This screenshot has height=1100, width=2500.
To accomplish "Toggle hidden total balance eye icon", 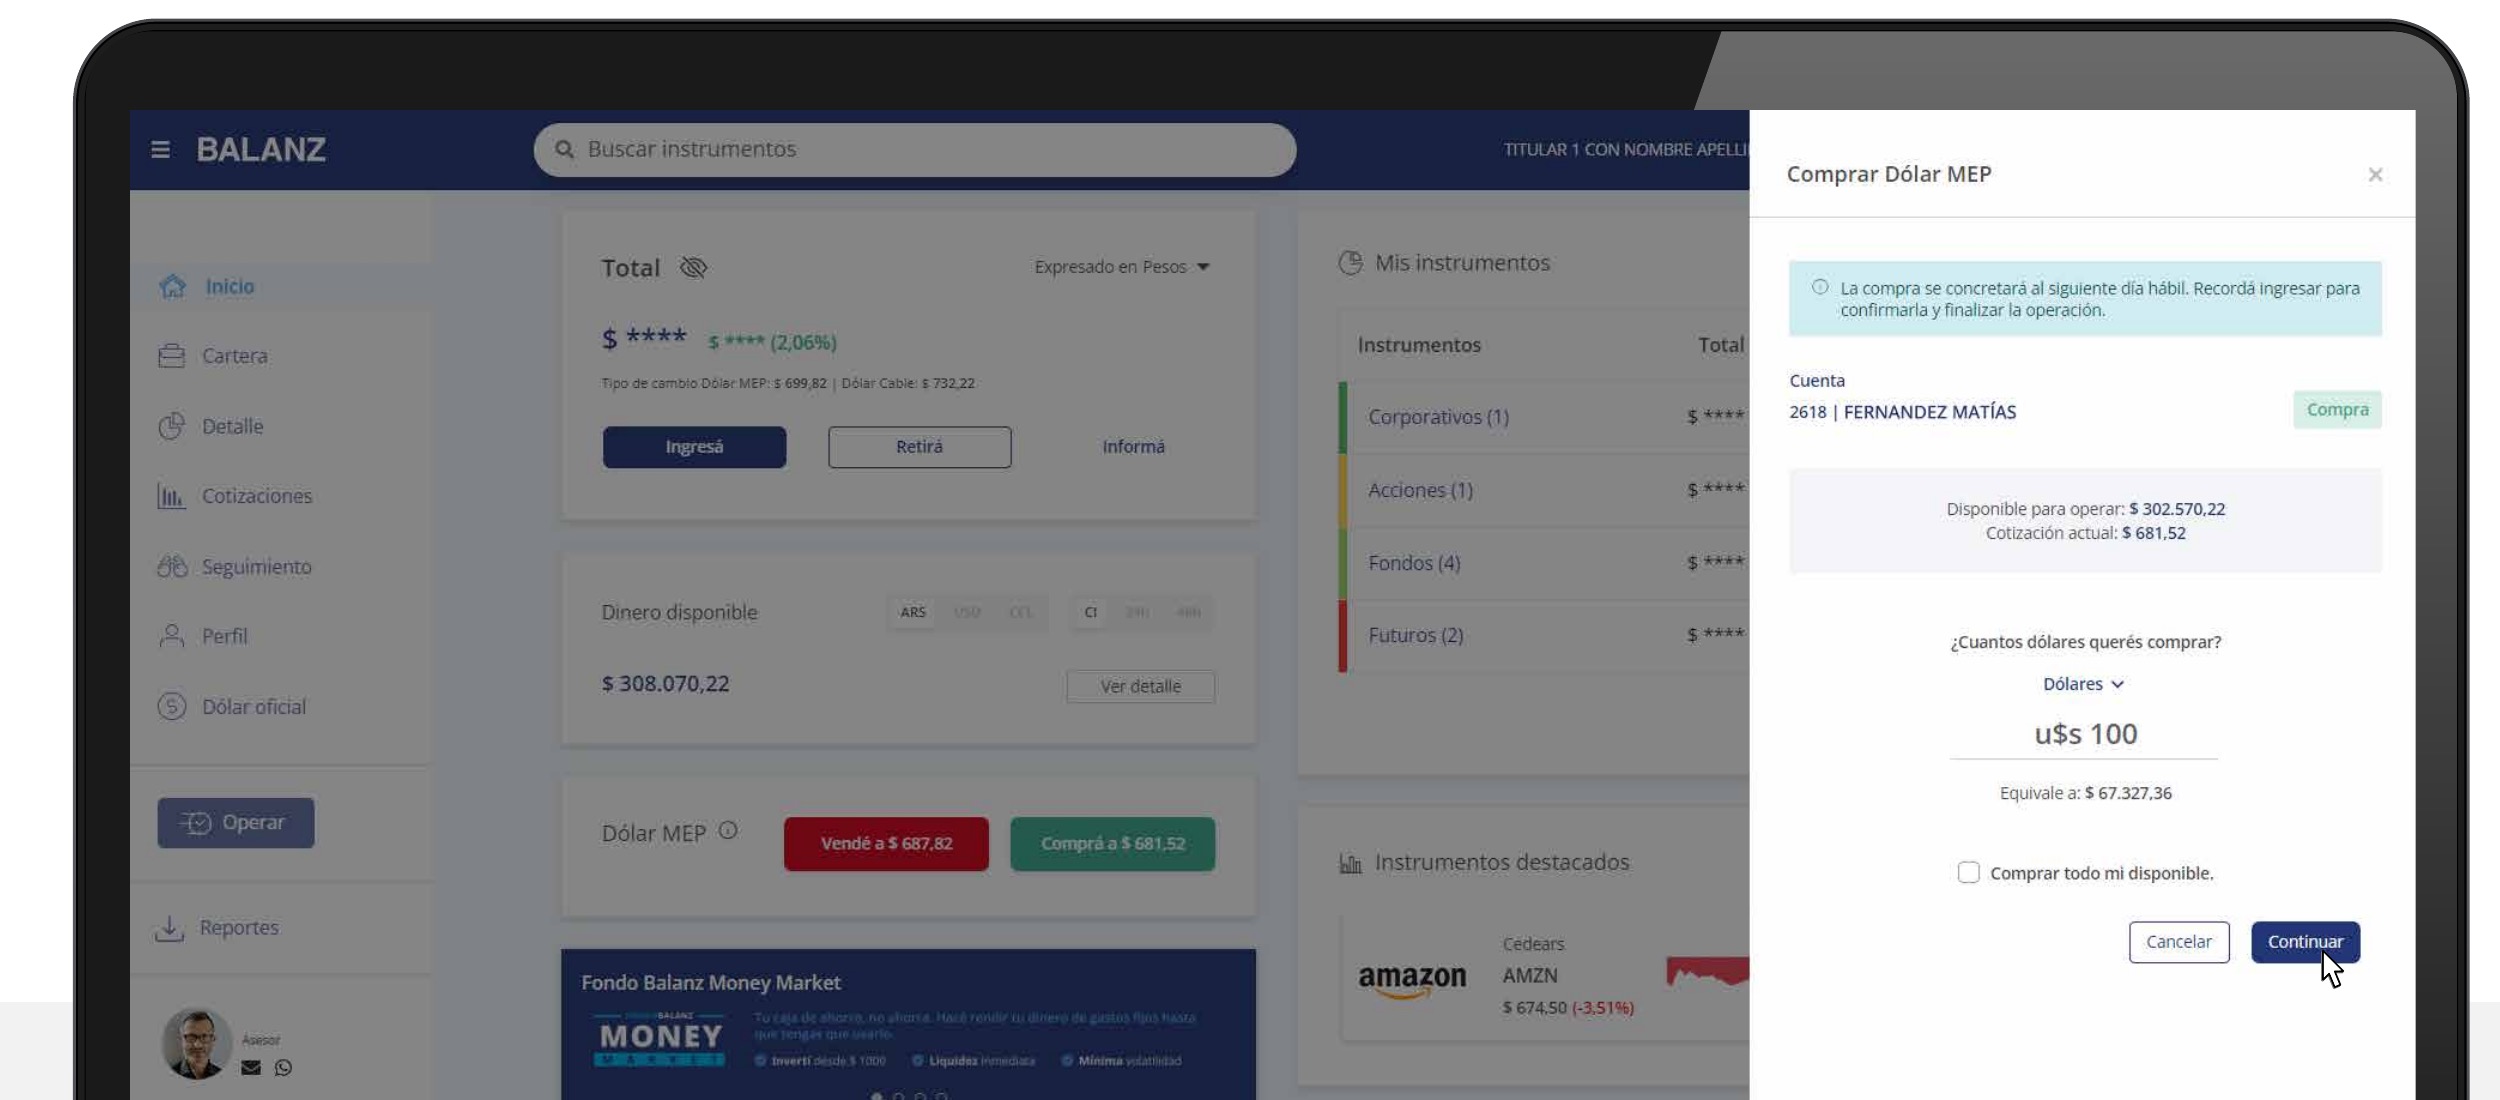I will point(693,267).
